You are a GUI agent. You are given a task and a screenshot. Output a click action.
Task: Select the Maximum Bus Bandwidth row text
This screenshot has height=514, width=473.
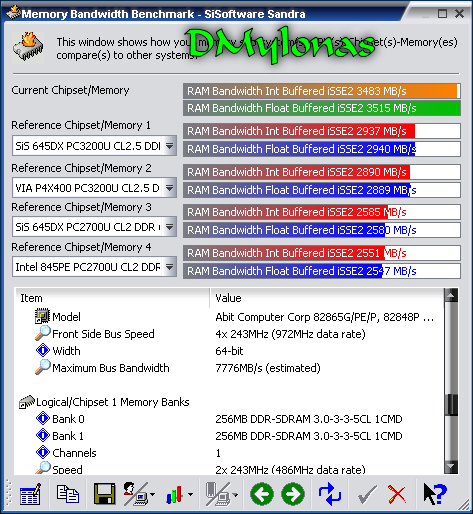coord(111,368)
